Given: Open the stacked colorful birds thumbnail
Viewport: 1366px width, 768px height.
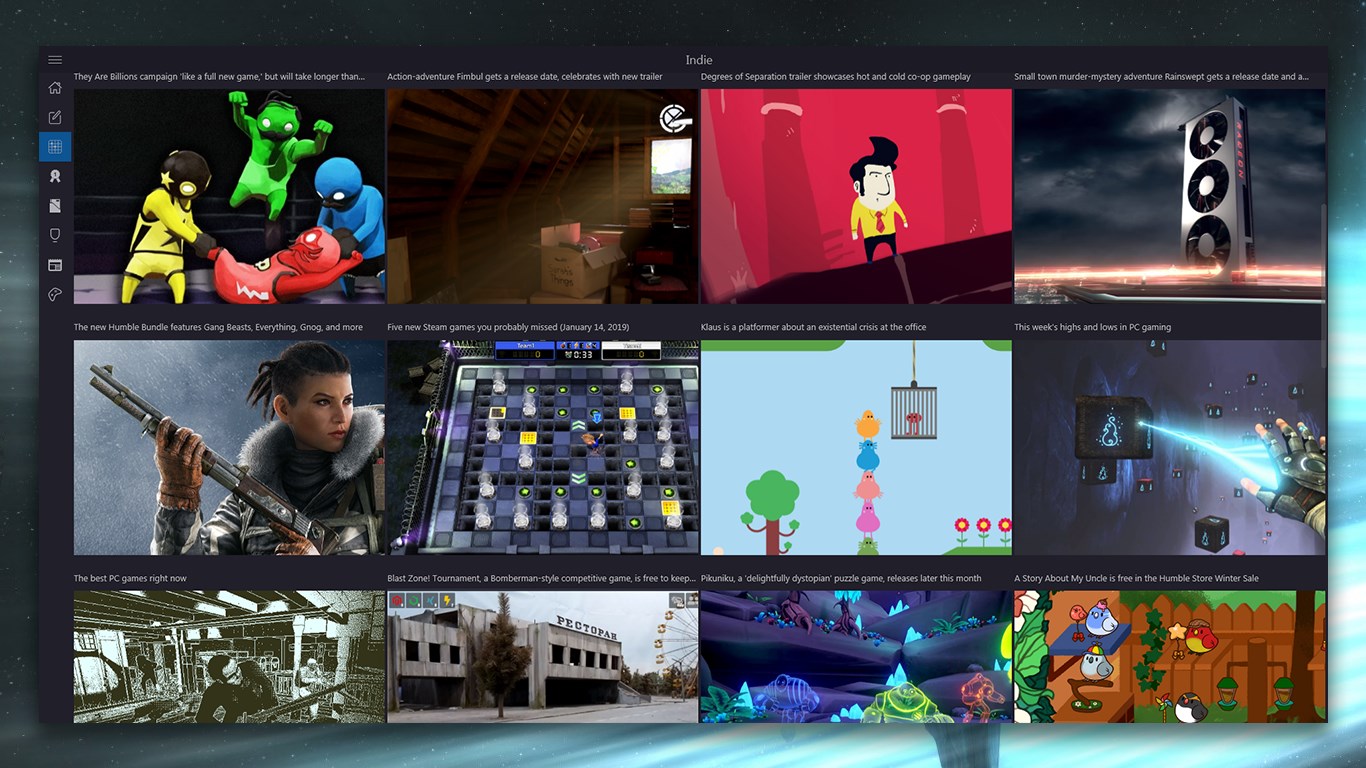Looking at the screenshot, I should coord(856,447).
